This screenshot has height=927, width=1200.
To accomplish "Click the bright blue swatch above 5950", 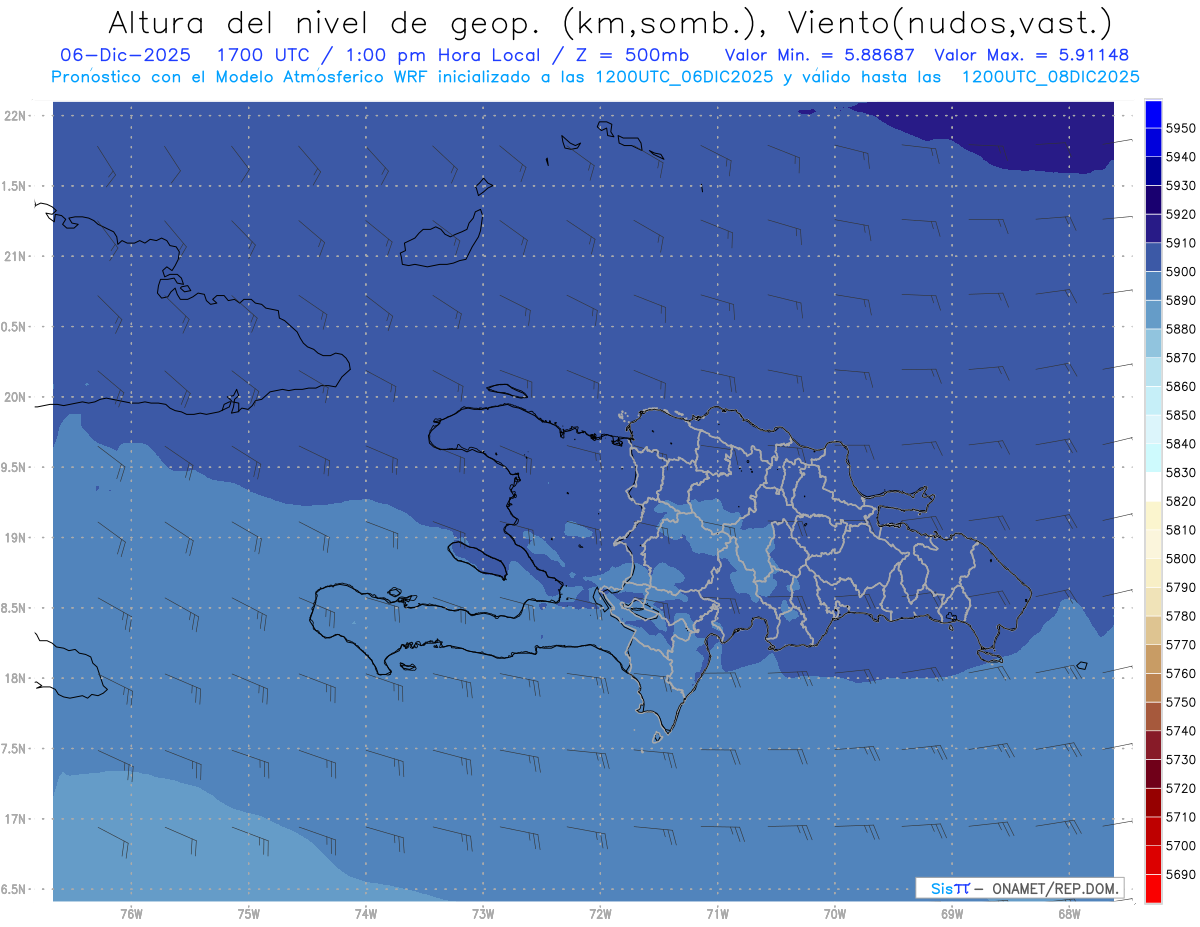I will [x=1153, y=114].
